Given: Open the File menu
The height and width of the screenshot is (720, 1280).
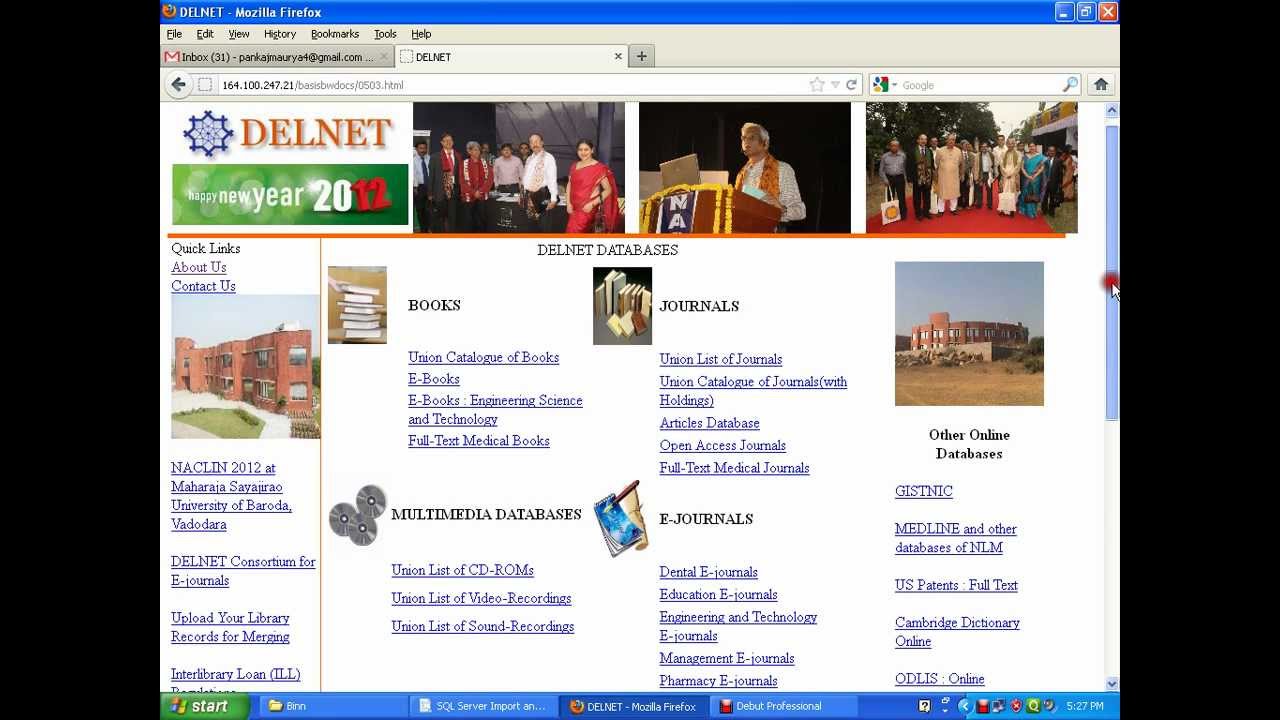Looking at the screenshot, I should tap(174, 34).
